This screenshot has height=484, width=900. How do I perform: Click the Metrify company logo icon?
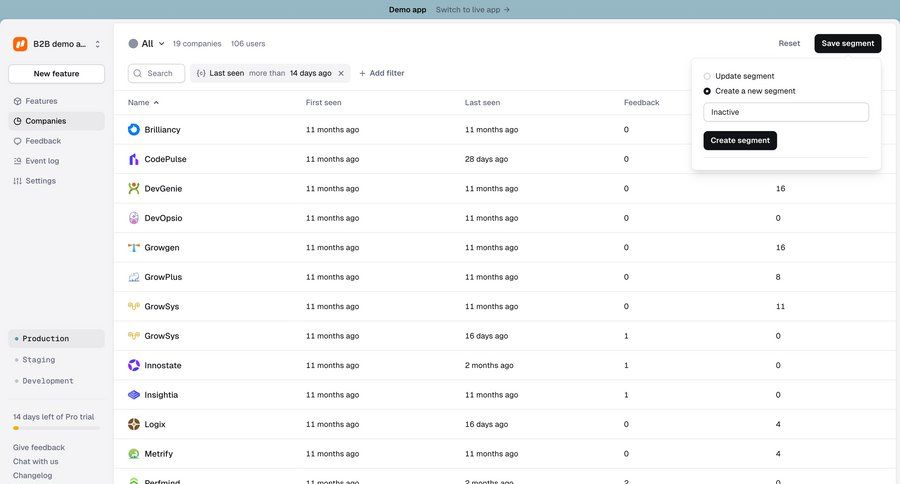pyautogui.click(x=134, y=454)
